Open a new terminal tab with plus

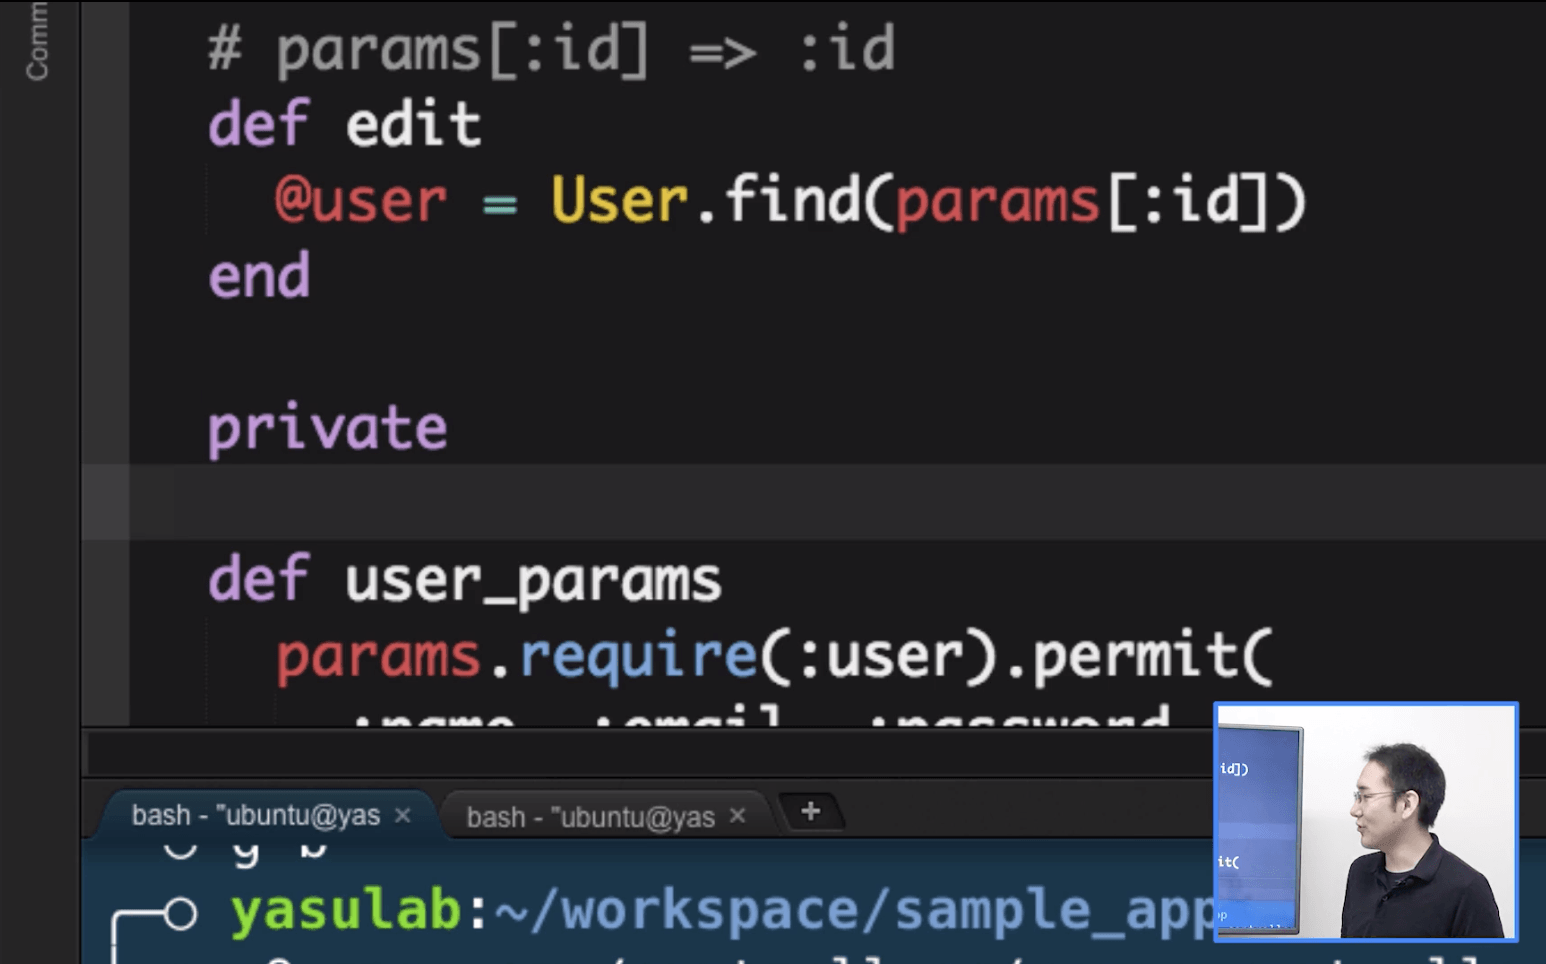[811, 812]
